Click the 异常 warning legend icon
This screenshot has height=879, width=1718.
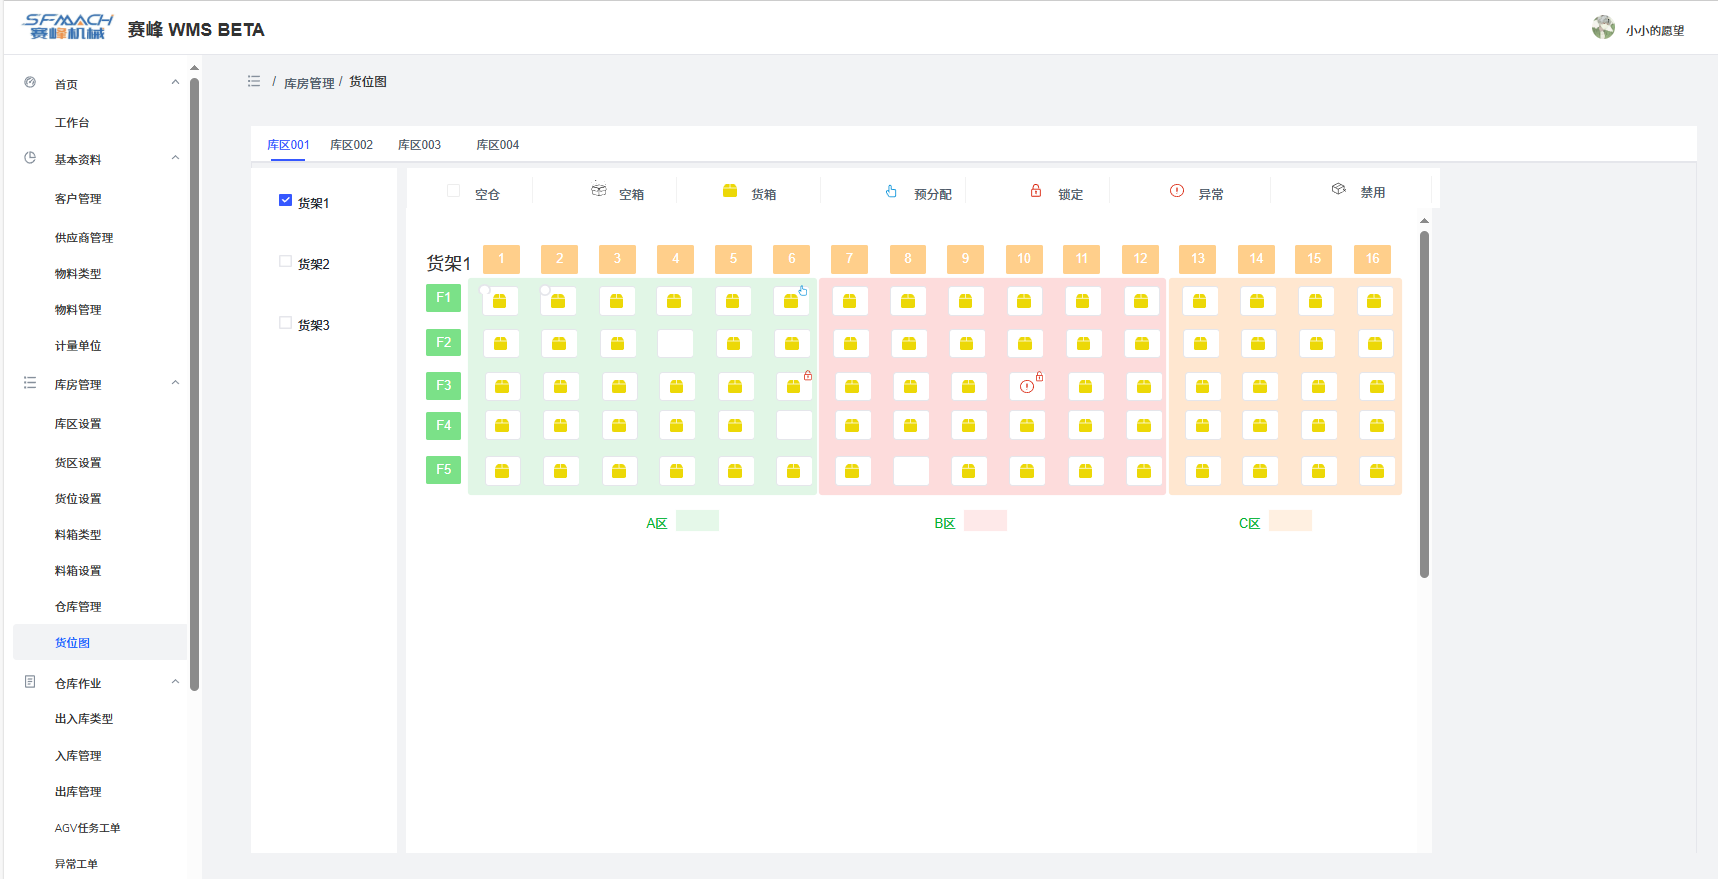click(1177, 191)
